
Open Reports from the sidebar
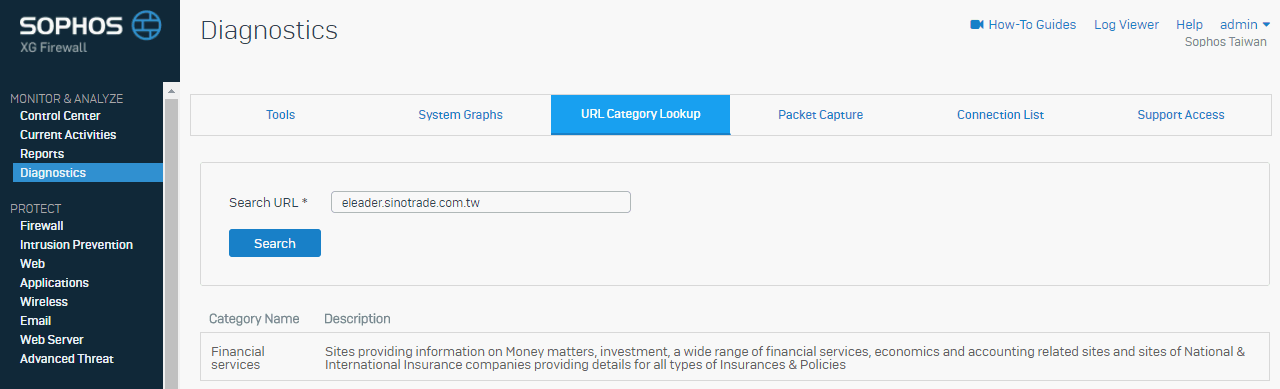click(42, 154)
